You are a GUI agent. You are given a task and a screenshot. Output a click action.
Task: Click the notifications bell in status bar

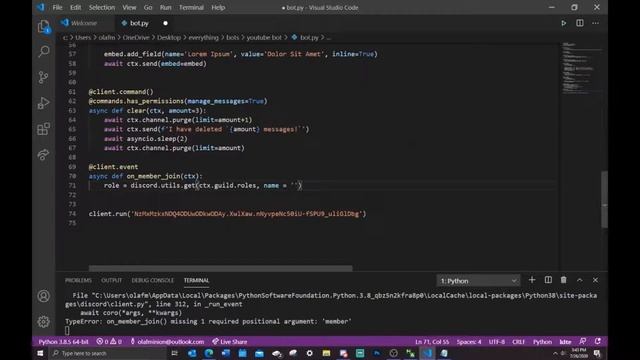click(x=598, y=341)
